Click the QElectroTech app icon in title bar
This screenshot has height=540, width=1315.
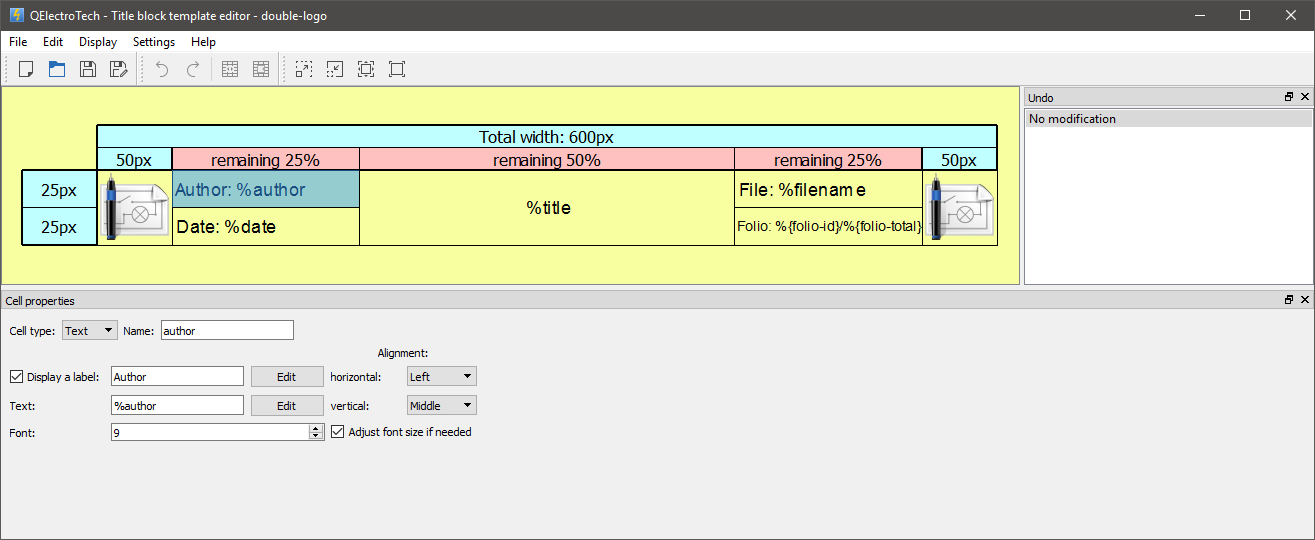[x=16, y=15]
